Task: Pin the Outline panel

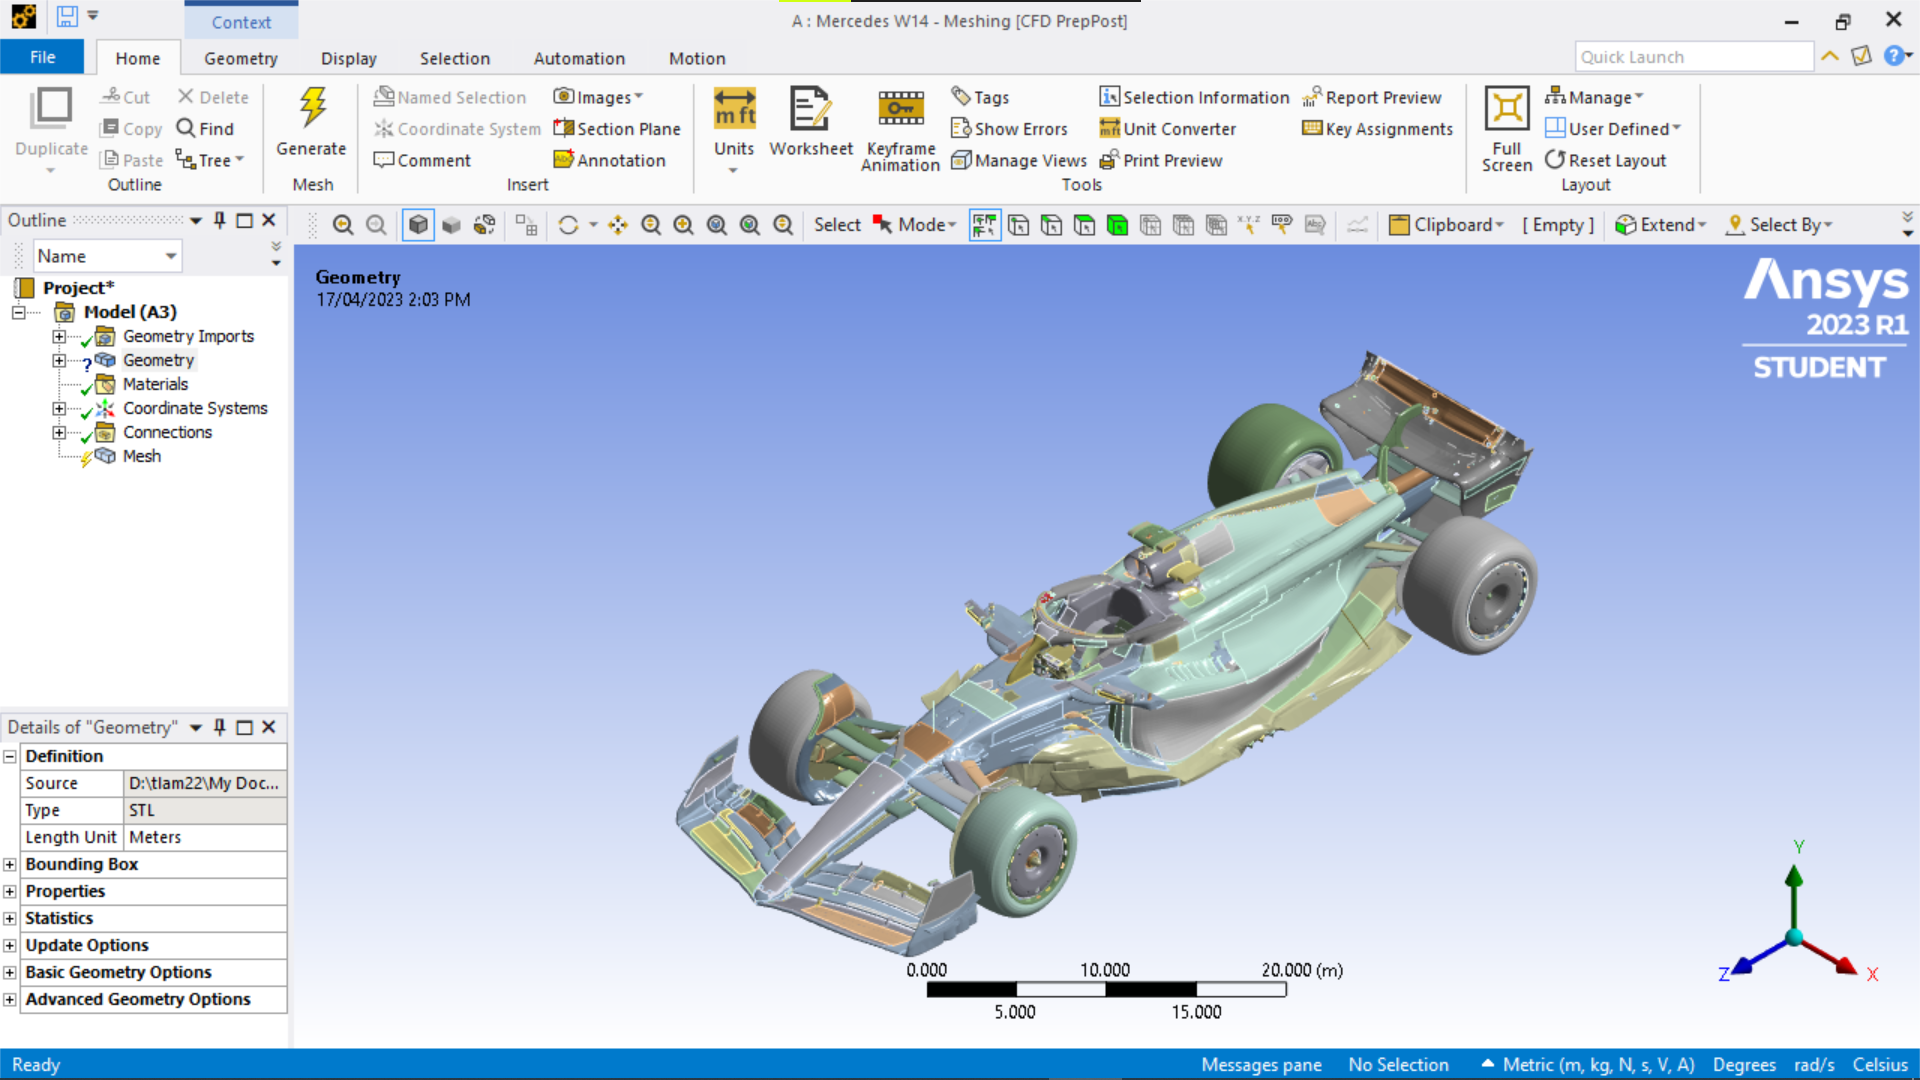Action: pos(220,220)
